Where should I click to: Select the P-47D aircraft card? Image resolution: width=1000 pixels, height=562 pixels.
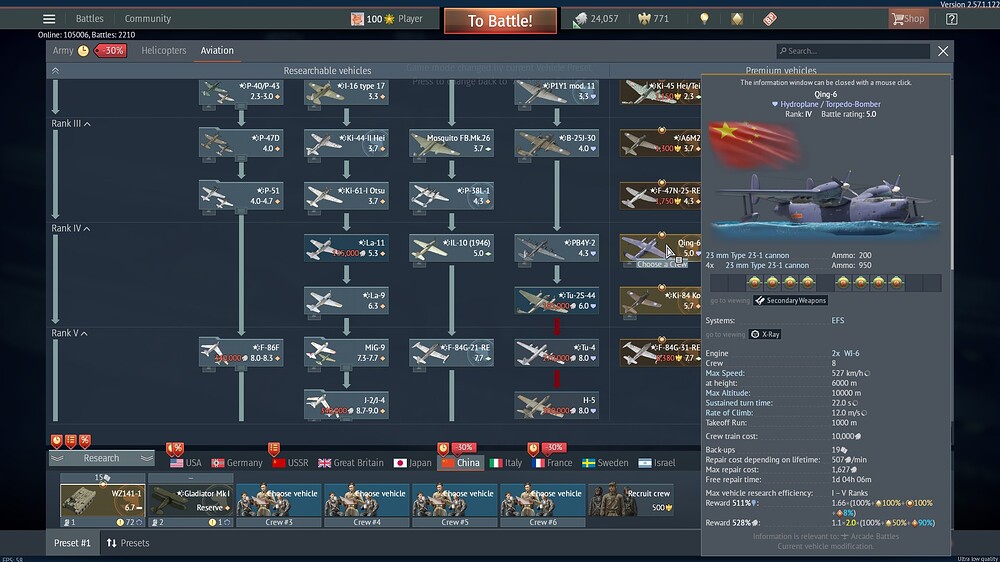pos(241,143)
